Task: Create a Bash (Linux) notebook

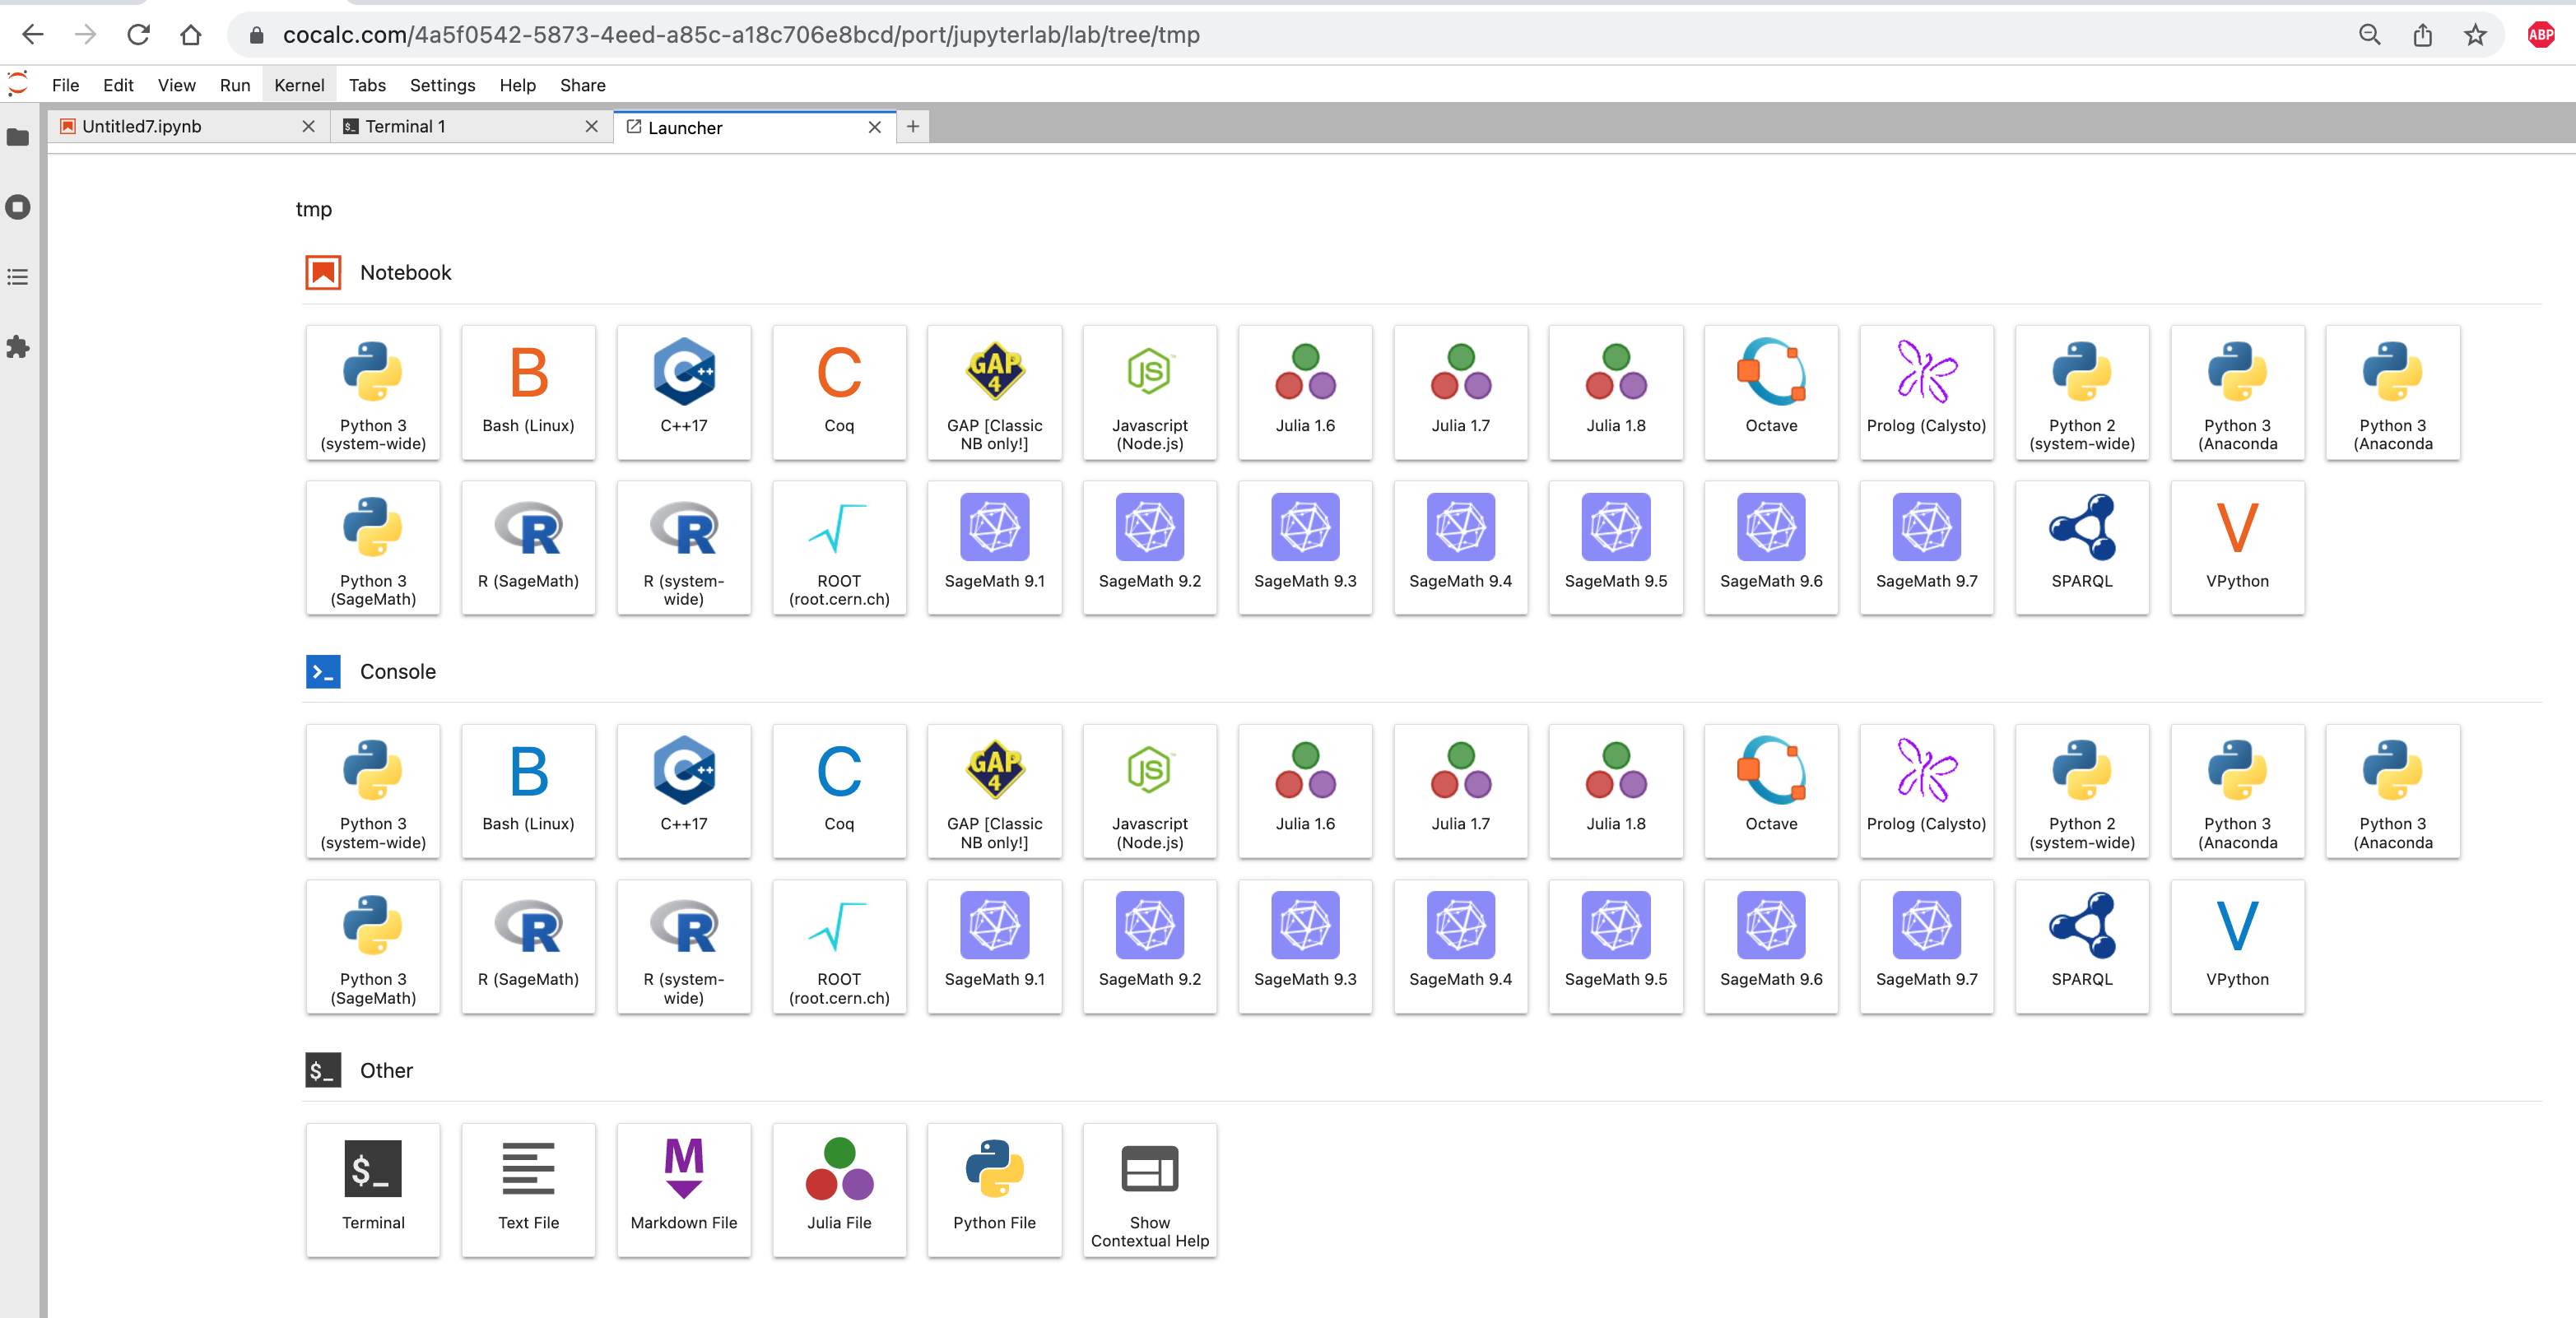Action: click(x=528, y=393)
